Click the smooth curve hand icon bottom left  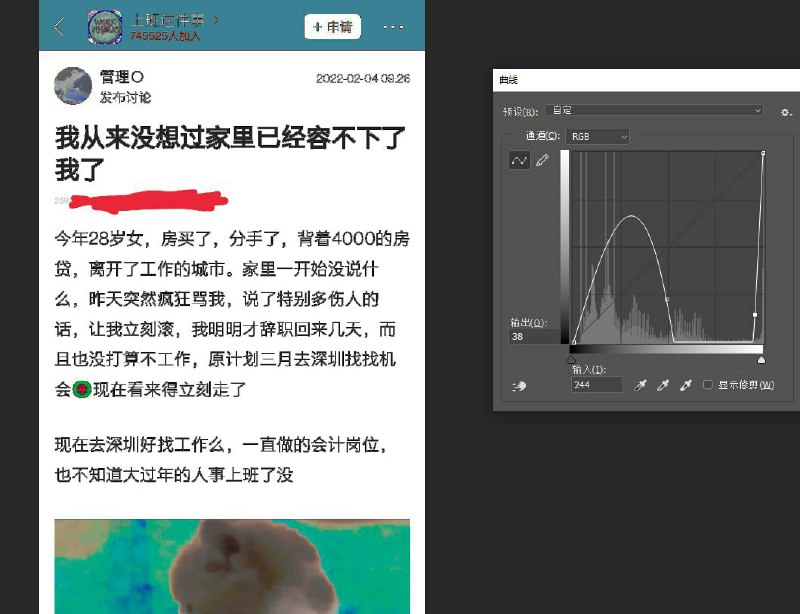(521, 384)
